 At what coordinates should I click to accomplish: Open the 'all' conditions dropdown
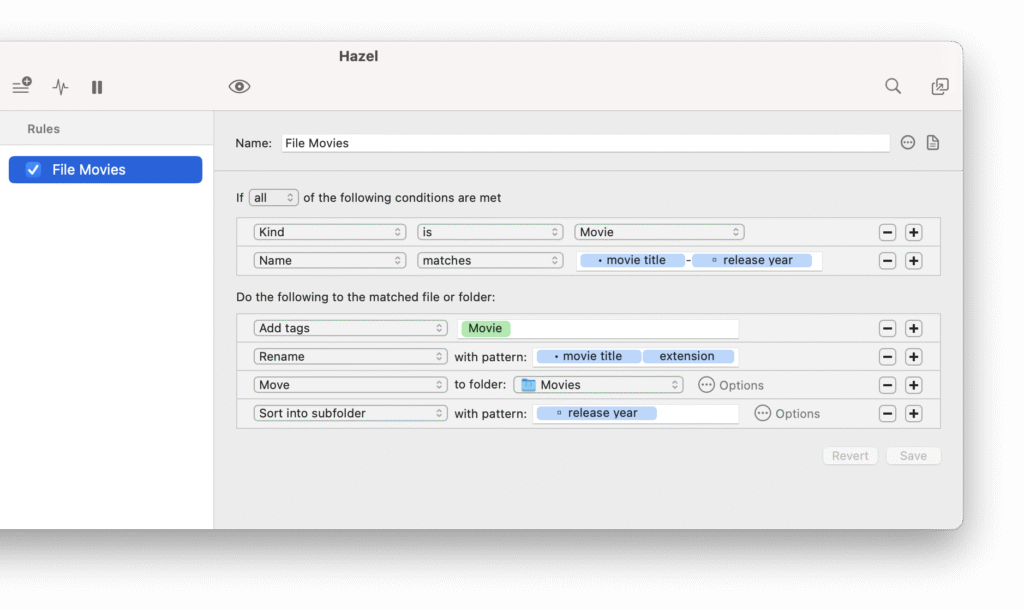tap(274, 197)
